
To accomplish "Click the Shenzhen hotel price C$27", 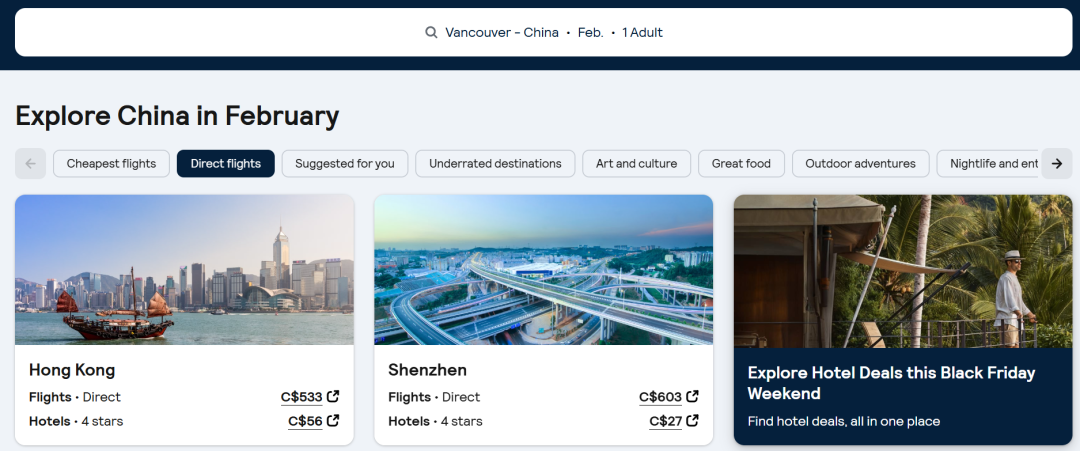I will click(x=665, y=421).
